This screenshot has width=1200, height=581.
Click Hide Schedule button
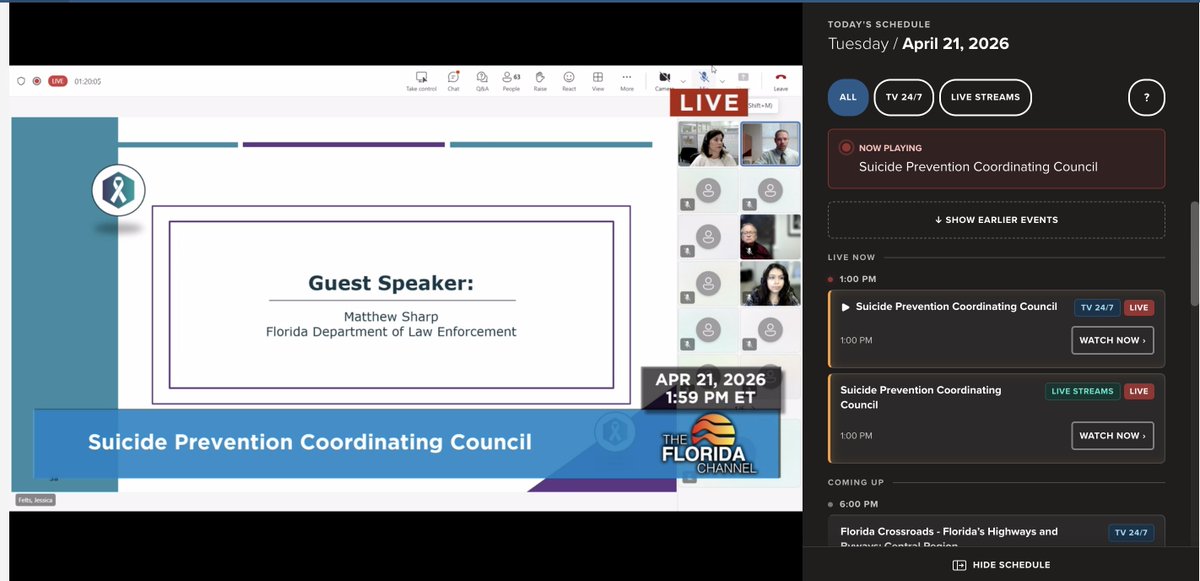click(1001, 565)
